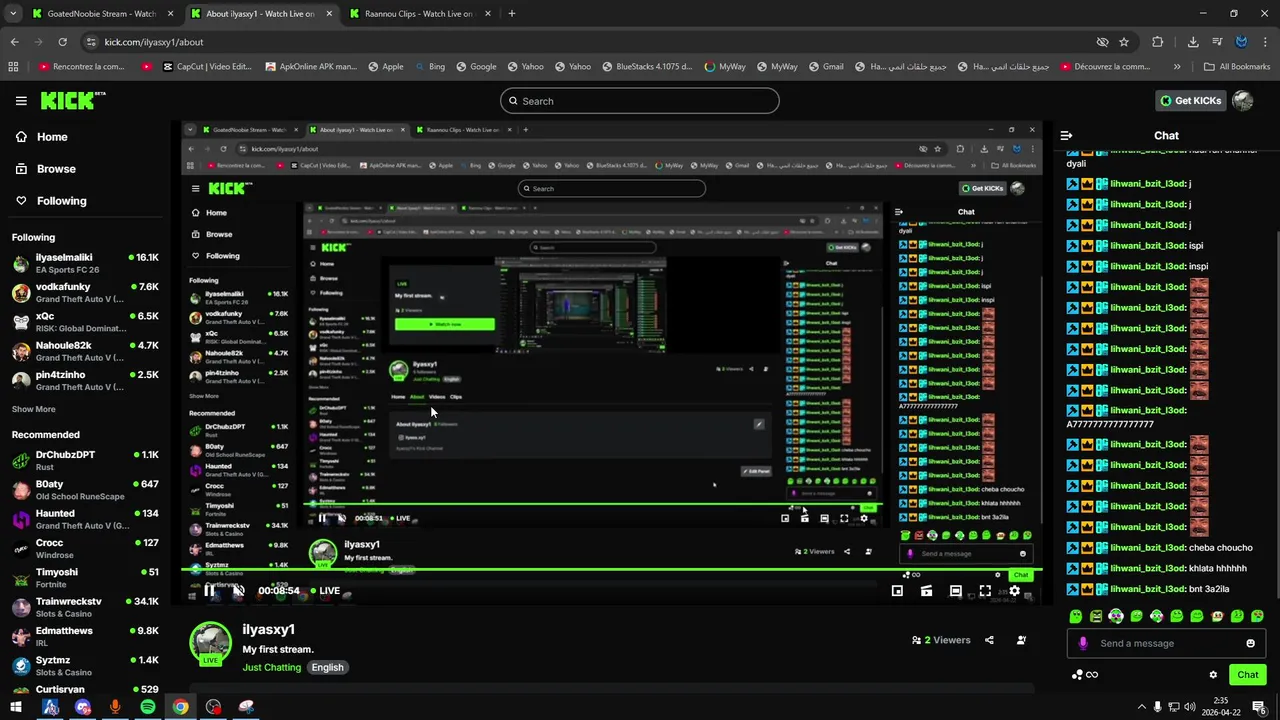Insert last quick emote in chat row
Screen dimensions: 1280x720
pyautogui.click(x=1257, y=616)
